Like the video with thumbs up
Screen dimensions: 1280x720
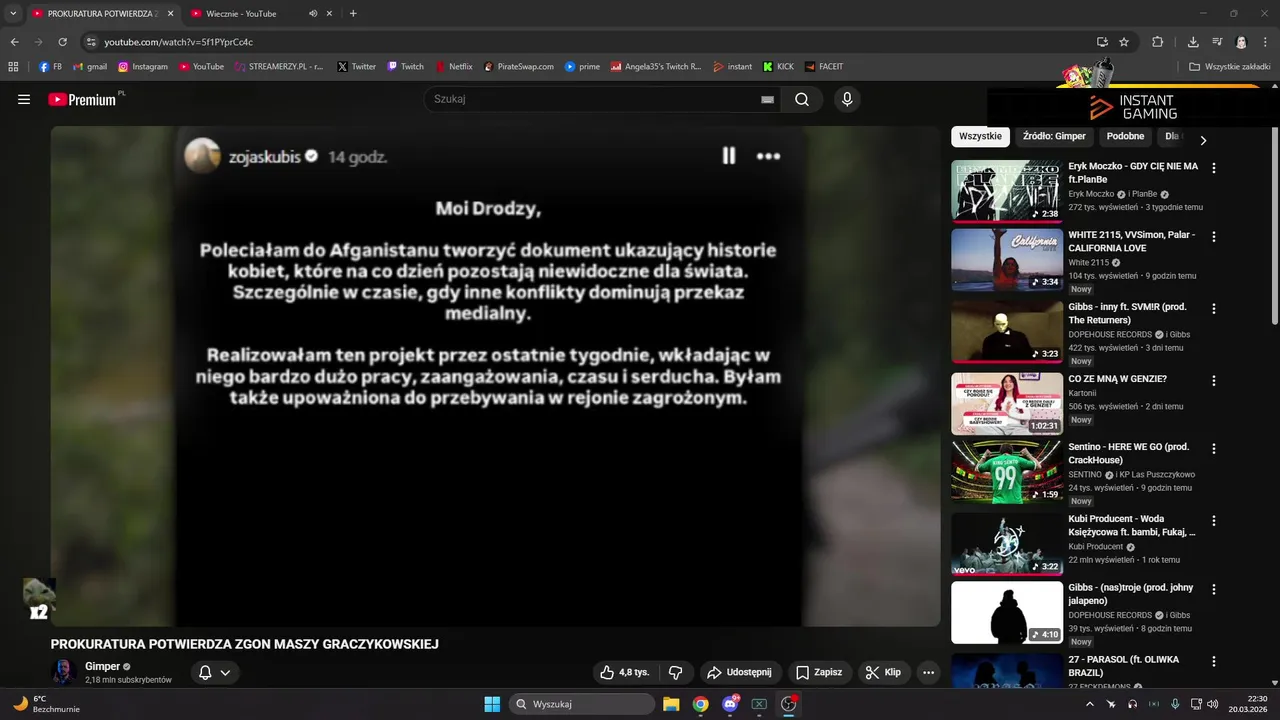(x=625, y=672)
